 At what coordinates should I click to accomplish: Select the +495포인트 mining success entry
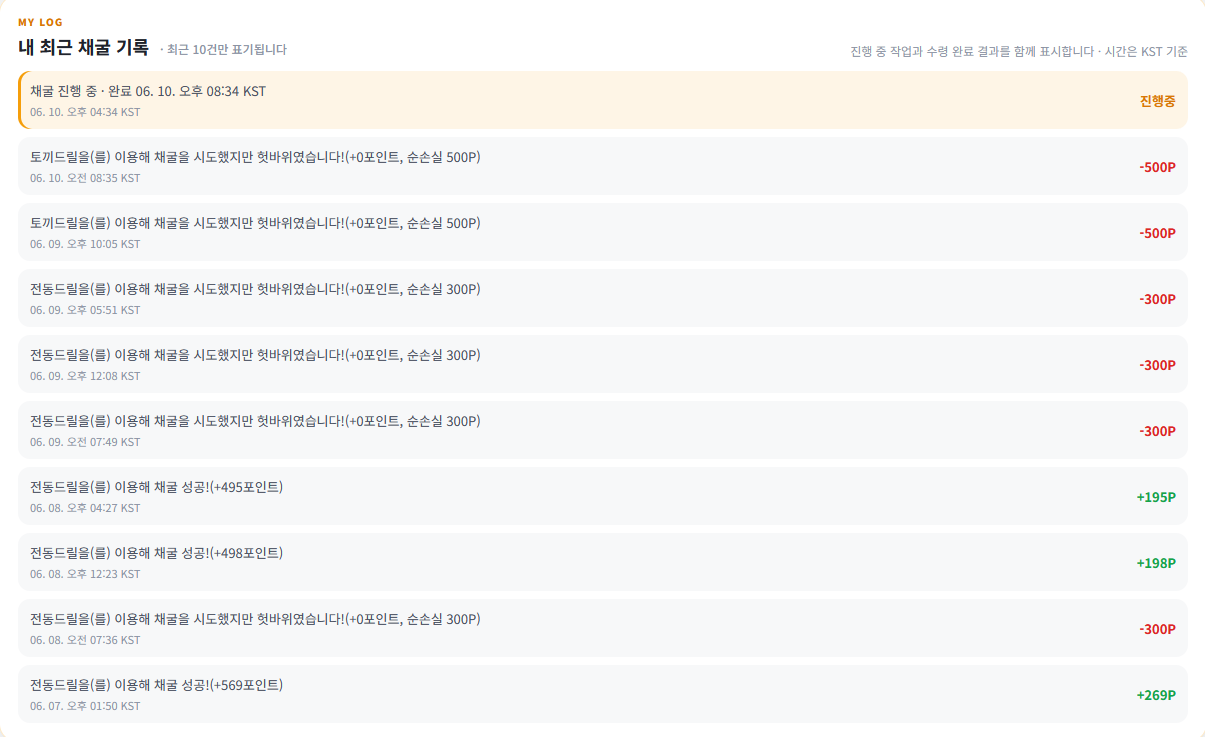click(x=603, y=496)
